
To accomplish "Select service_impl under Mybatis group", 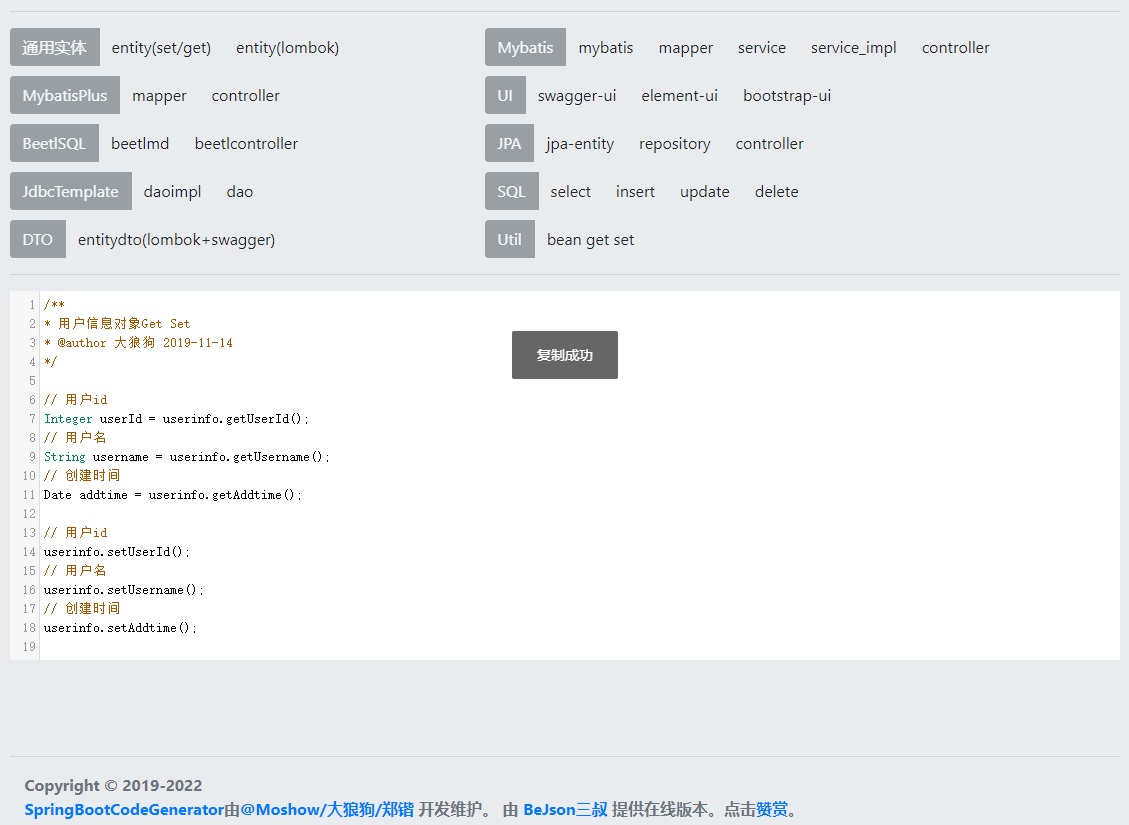I will [853, 47].
